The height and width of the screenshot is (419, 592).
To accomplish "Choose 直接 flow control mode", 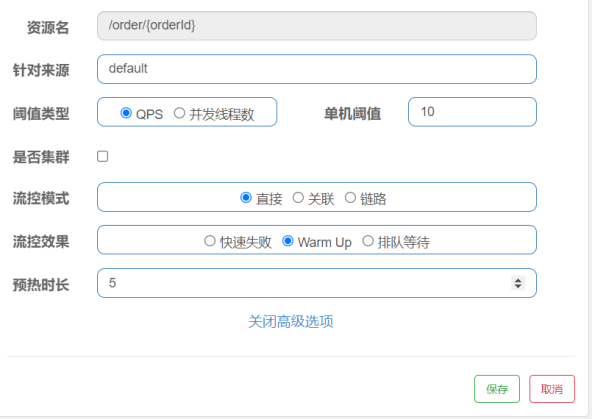I will coord(246,197).
